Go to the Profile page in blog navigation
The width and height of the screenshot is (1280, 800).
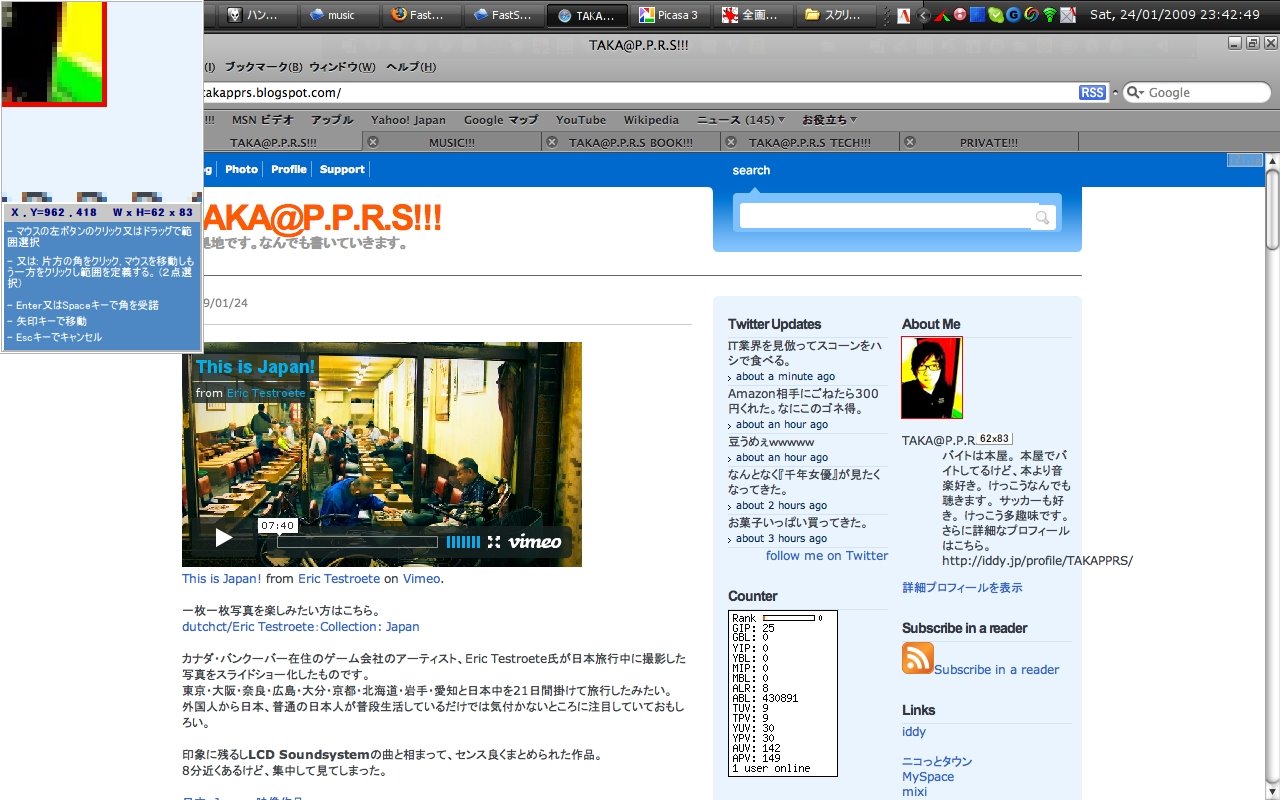pyautogui.click(x=289, y=169)
